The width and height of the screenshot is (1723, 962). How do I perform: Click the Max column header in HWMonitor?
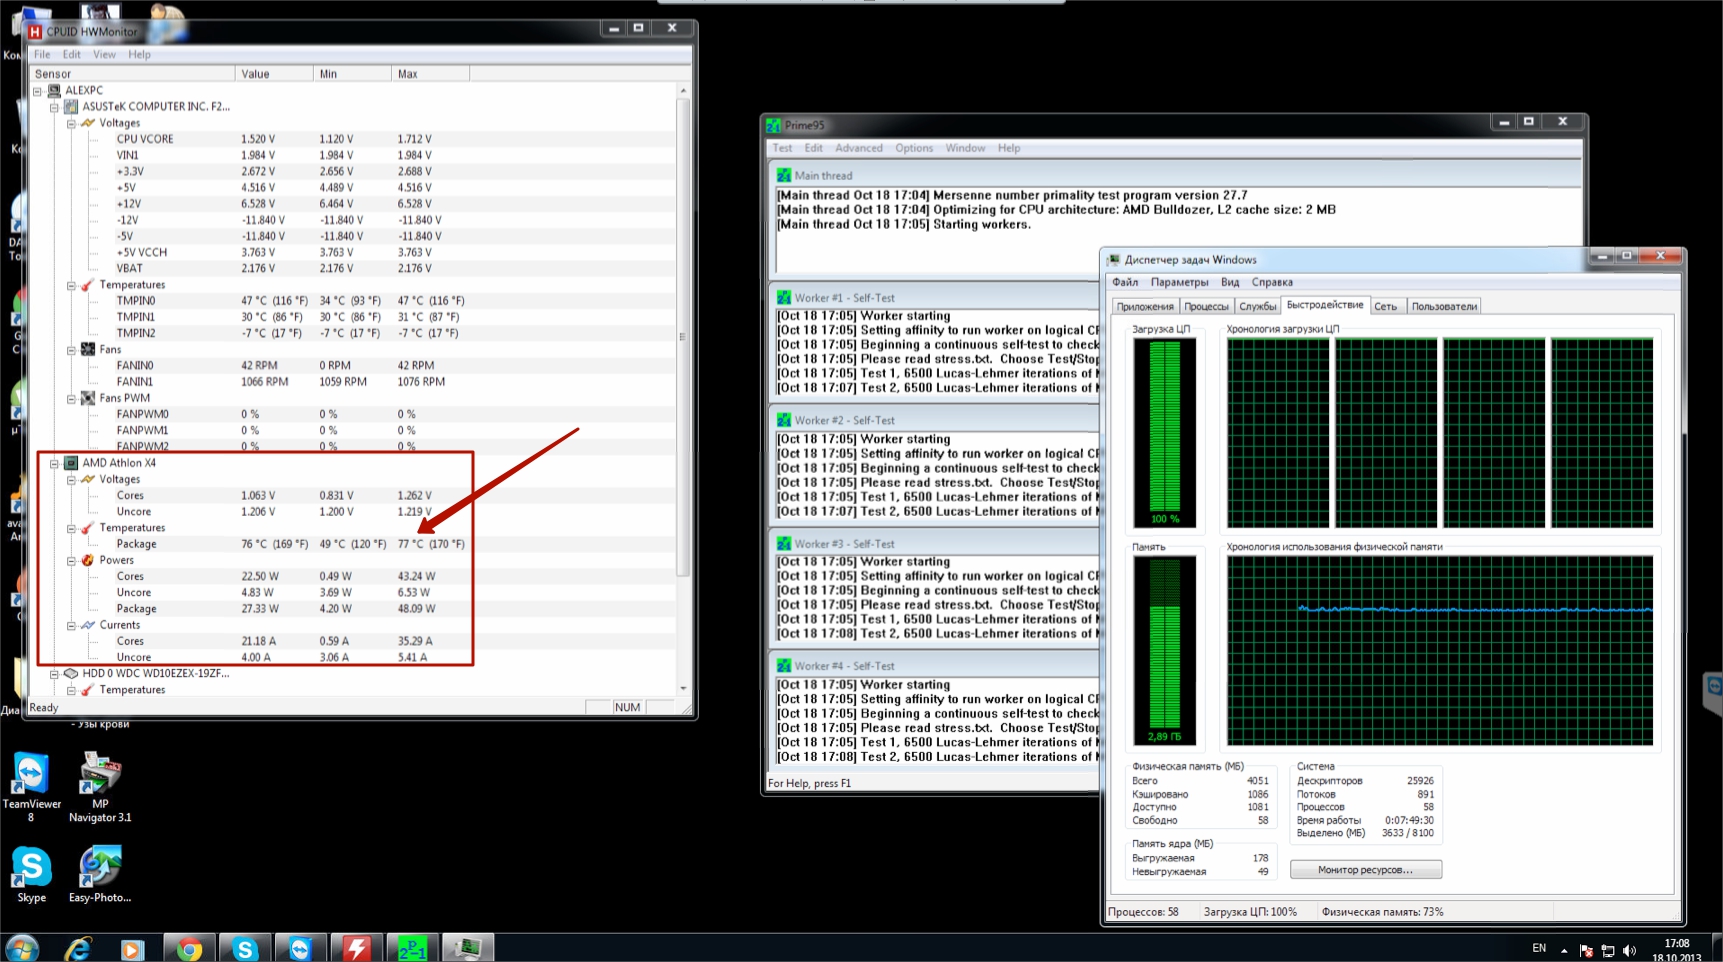pyautogui.click(x=430, y=74)
